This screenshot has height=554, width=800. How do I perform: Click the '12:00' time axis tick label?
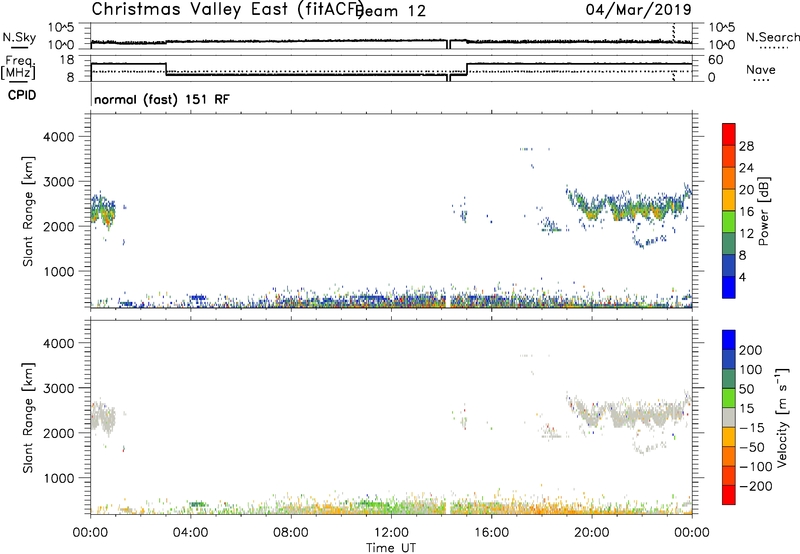pos(391,533)
